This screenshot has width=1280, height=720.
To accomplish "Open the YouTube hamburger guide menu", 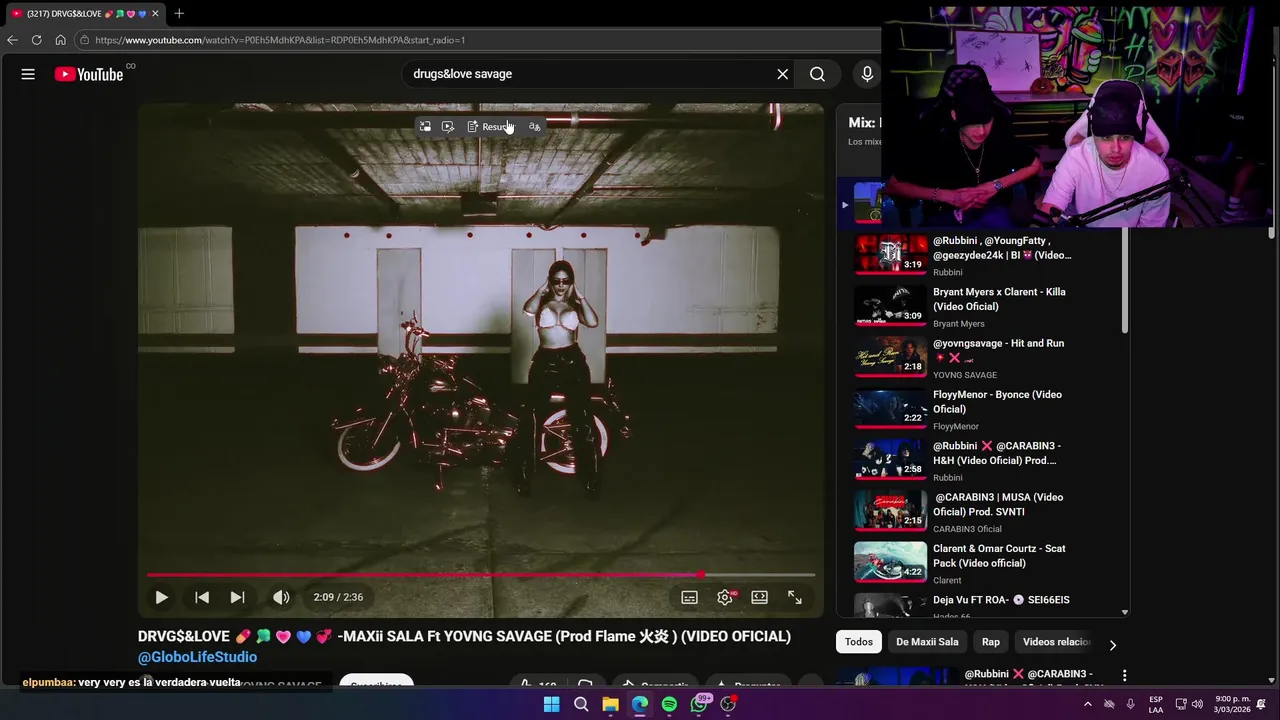I will [28, 74].
